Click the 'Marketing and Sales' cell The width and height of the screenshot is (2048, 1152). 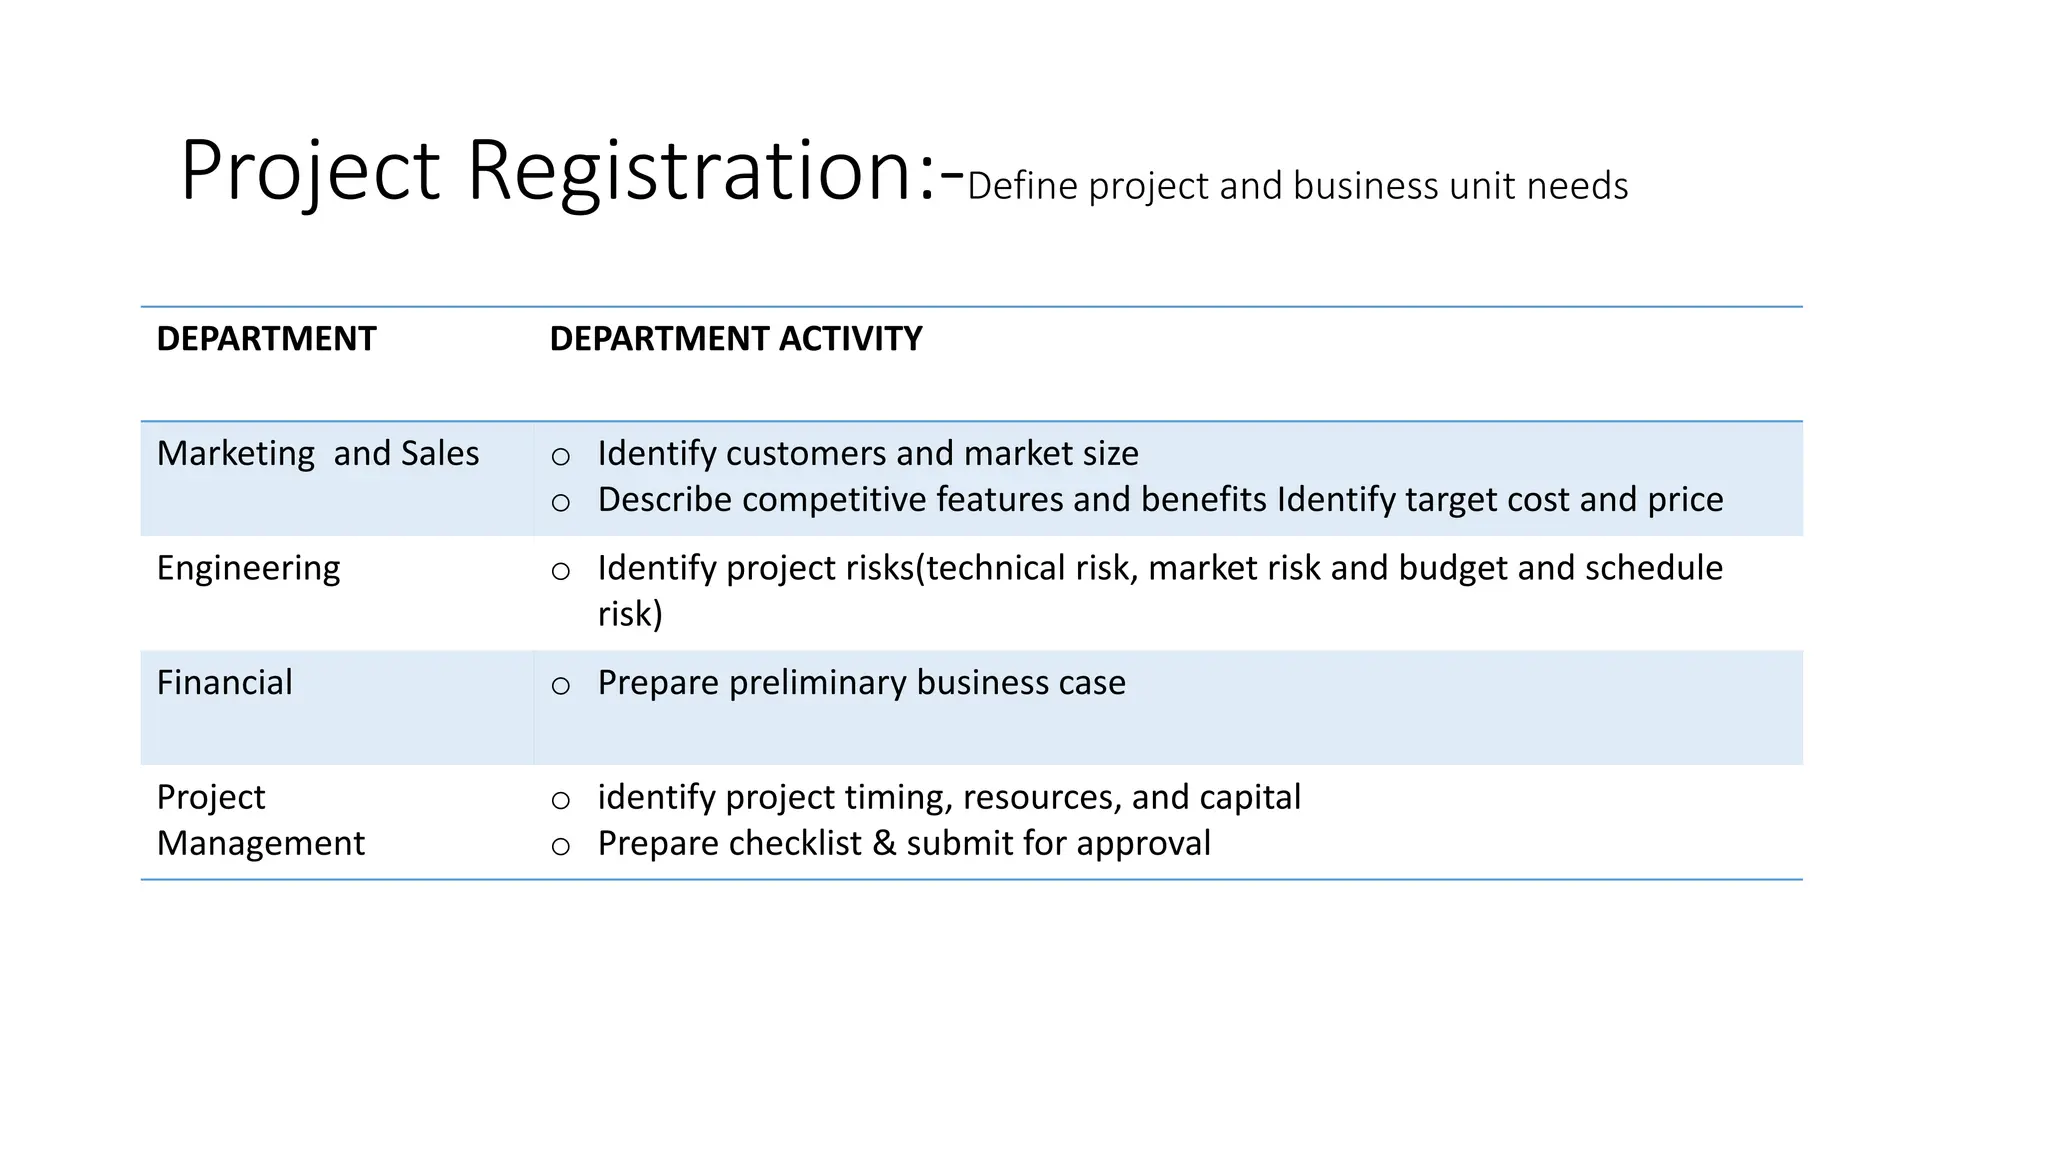(317, 454)
